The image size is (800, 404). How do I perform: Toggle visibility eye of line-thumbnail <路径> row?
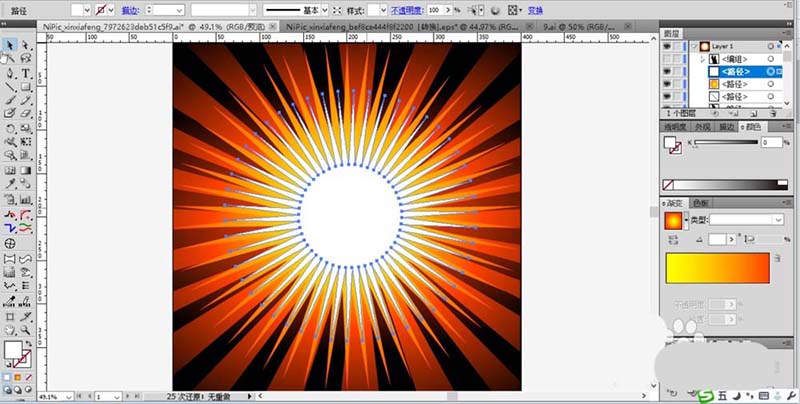(666, 96)
